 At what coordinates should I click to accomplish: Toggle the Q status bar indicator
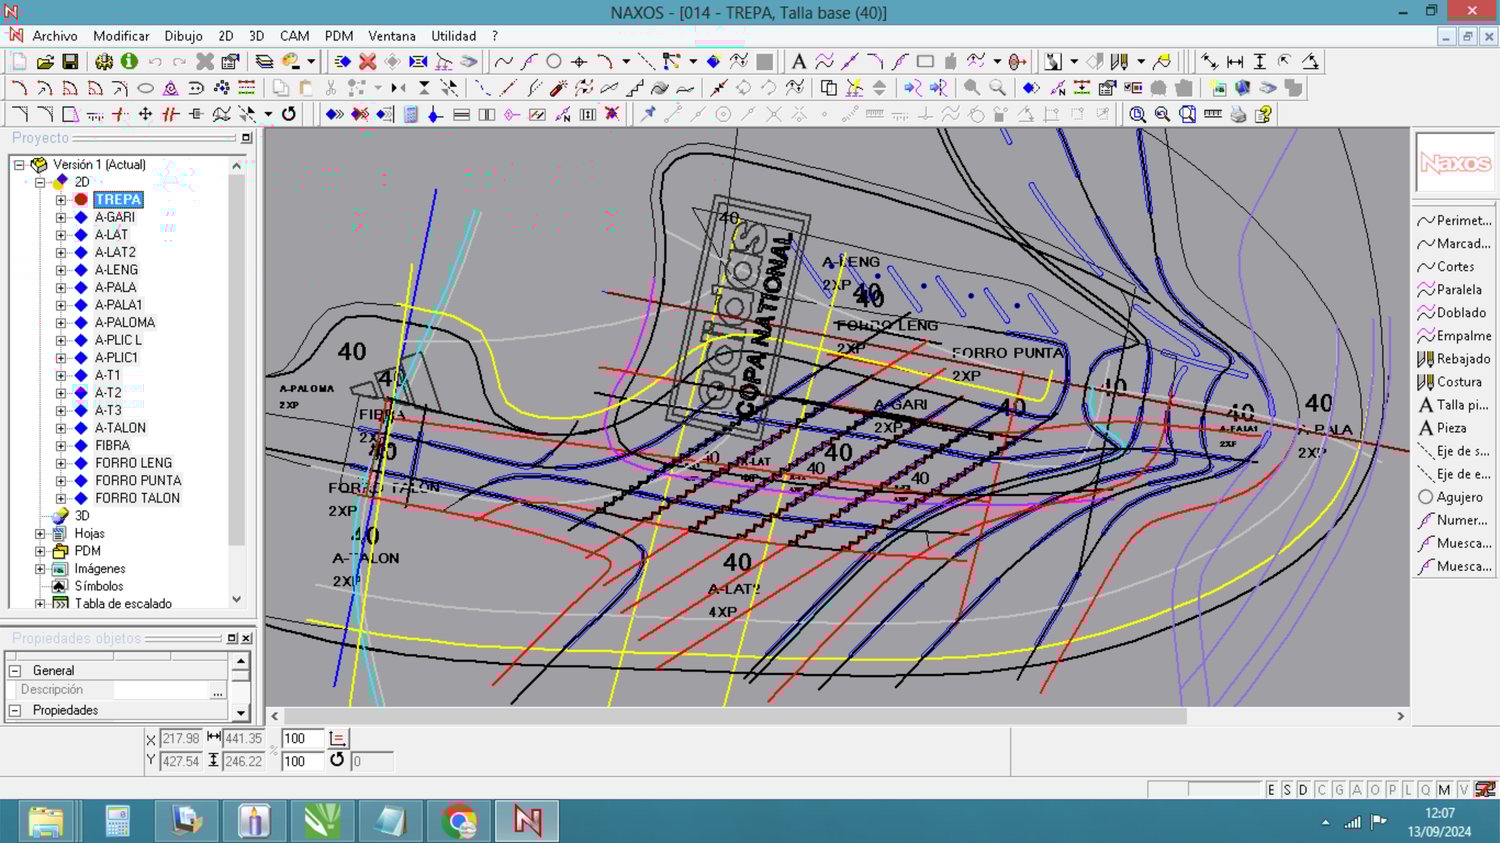coord(1425,790)
